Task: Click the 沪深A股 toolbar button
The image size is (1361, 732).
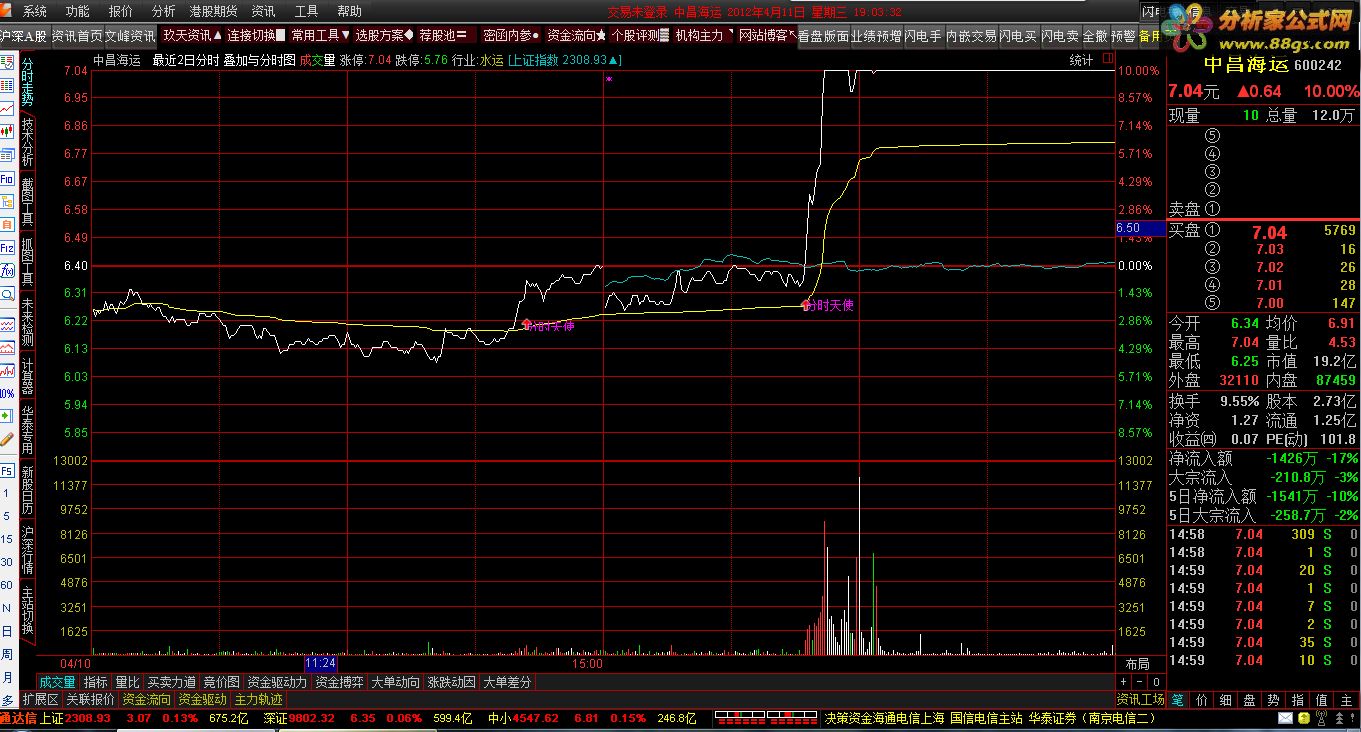Action: pyautogui.click(x=24, y=36)
